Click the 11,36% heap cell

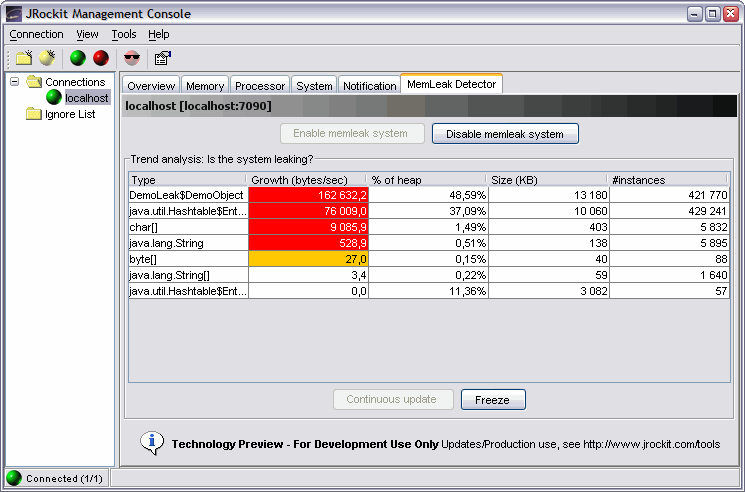point(429,291)
